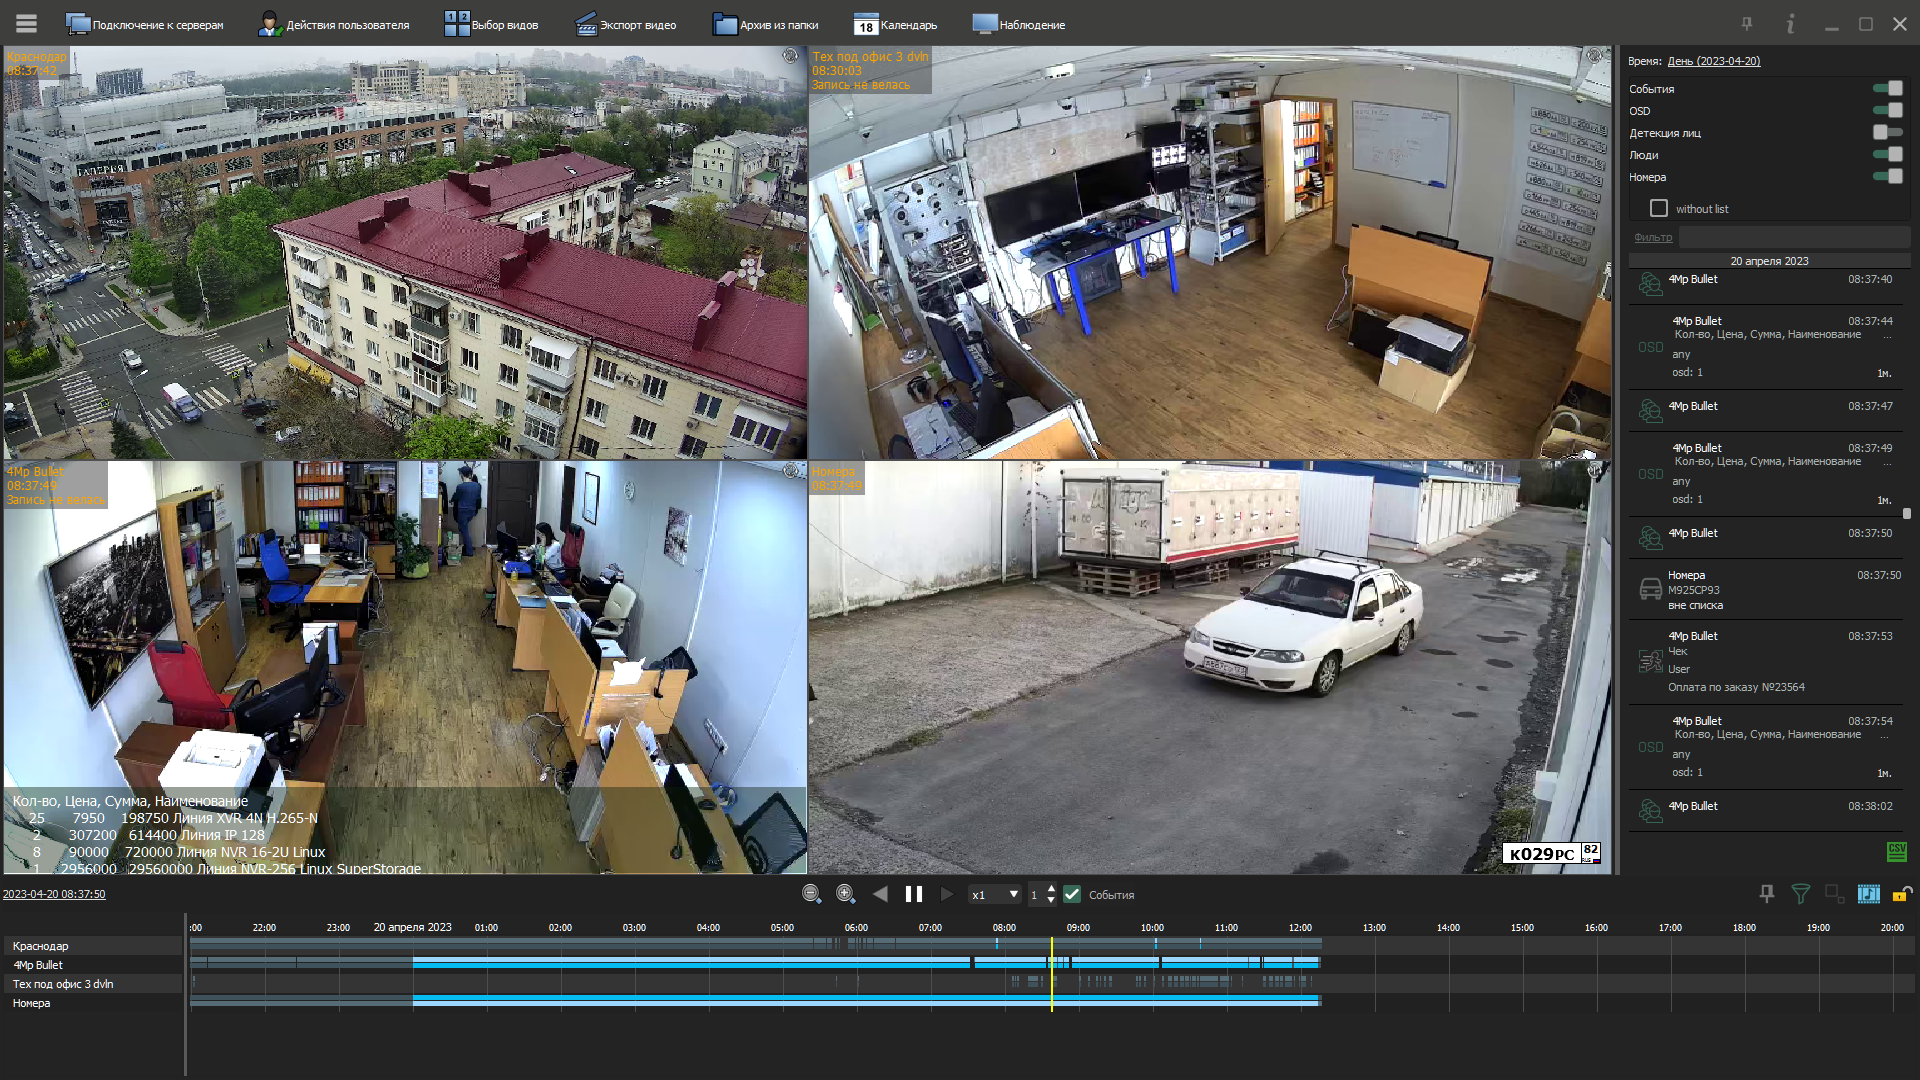Viewport: 1920px width, 1080px height.
Task: Pause video playback
Action: coord(914,894)
